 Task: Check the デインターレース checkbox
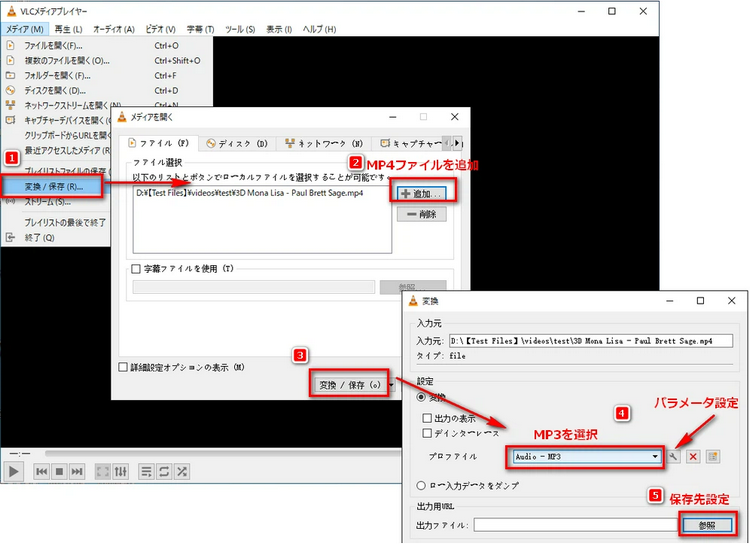[427, 433]
